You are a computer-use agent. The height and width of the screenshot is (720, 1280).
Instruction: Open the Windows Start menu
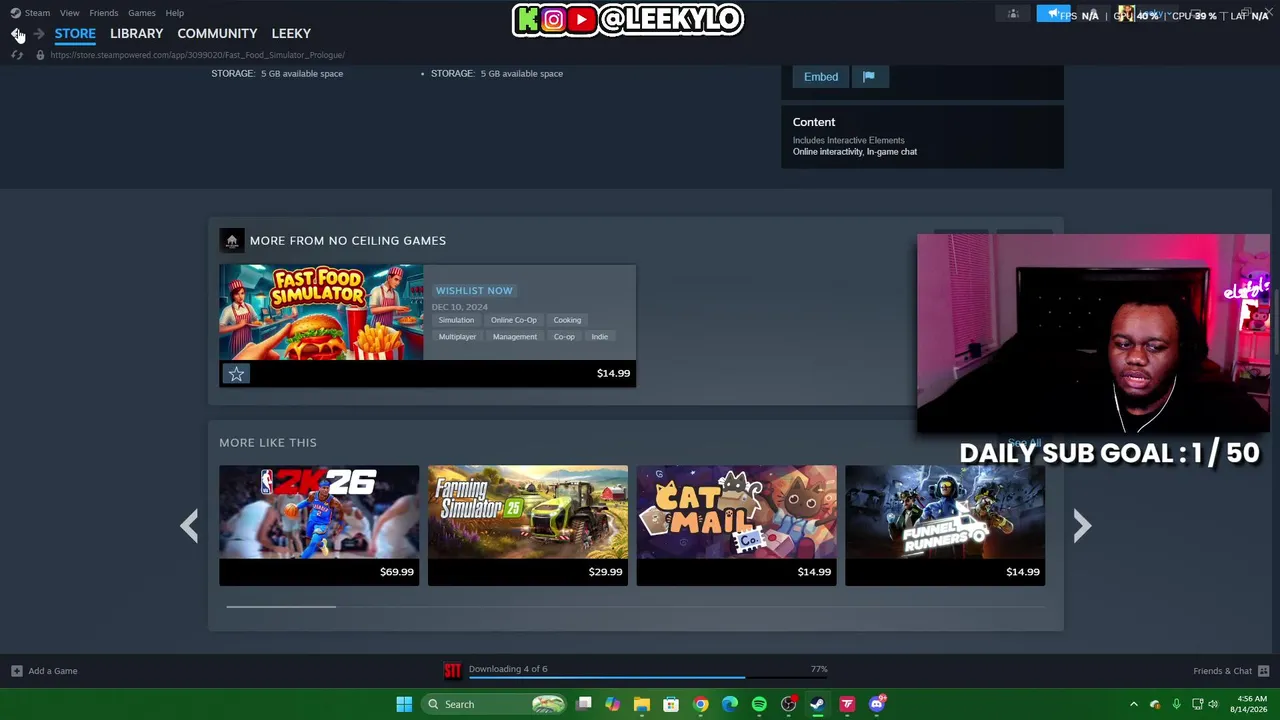(x=404, y=704)
